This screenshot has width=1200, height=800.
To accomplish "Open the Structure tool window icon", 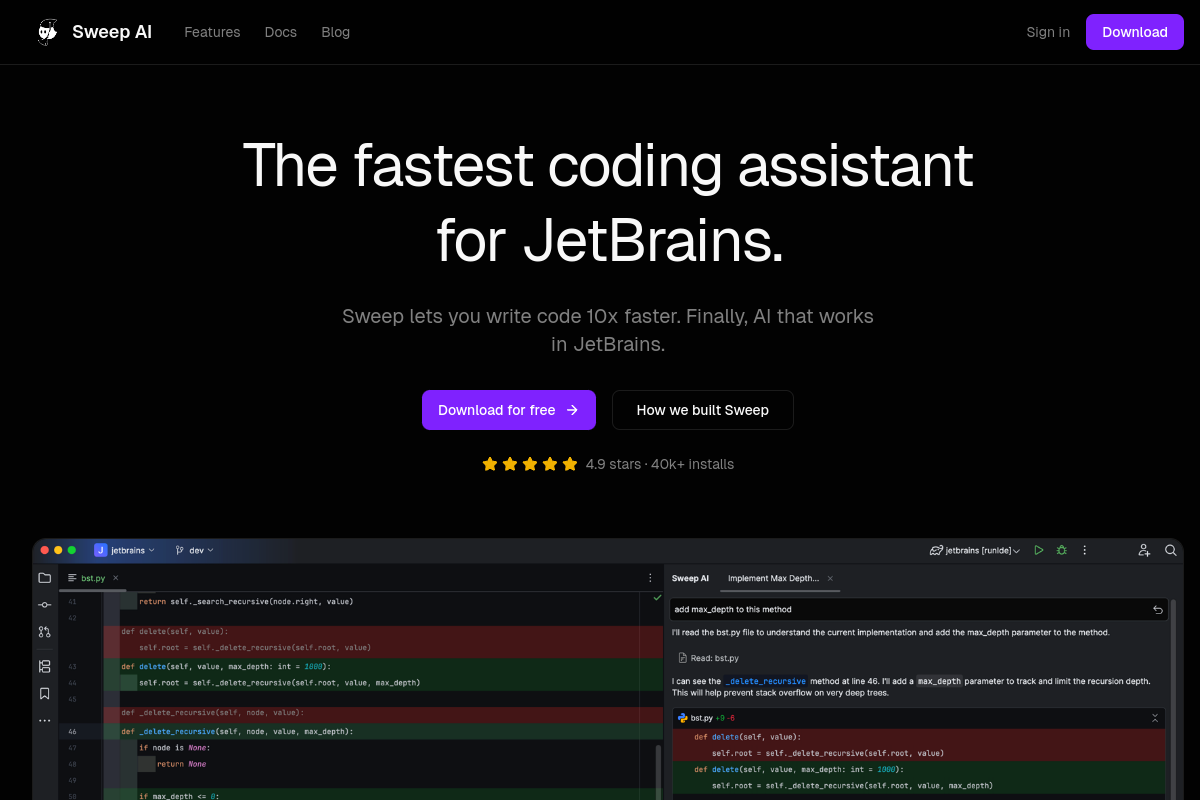I will pyautogui.click(x=44, y=666).
